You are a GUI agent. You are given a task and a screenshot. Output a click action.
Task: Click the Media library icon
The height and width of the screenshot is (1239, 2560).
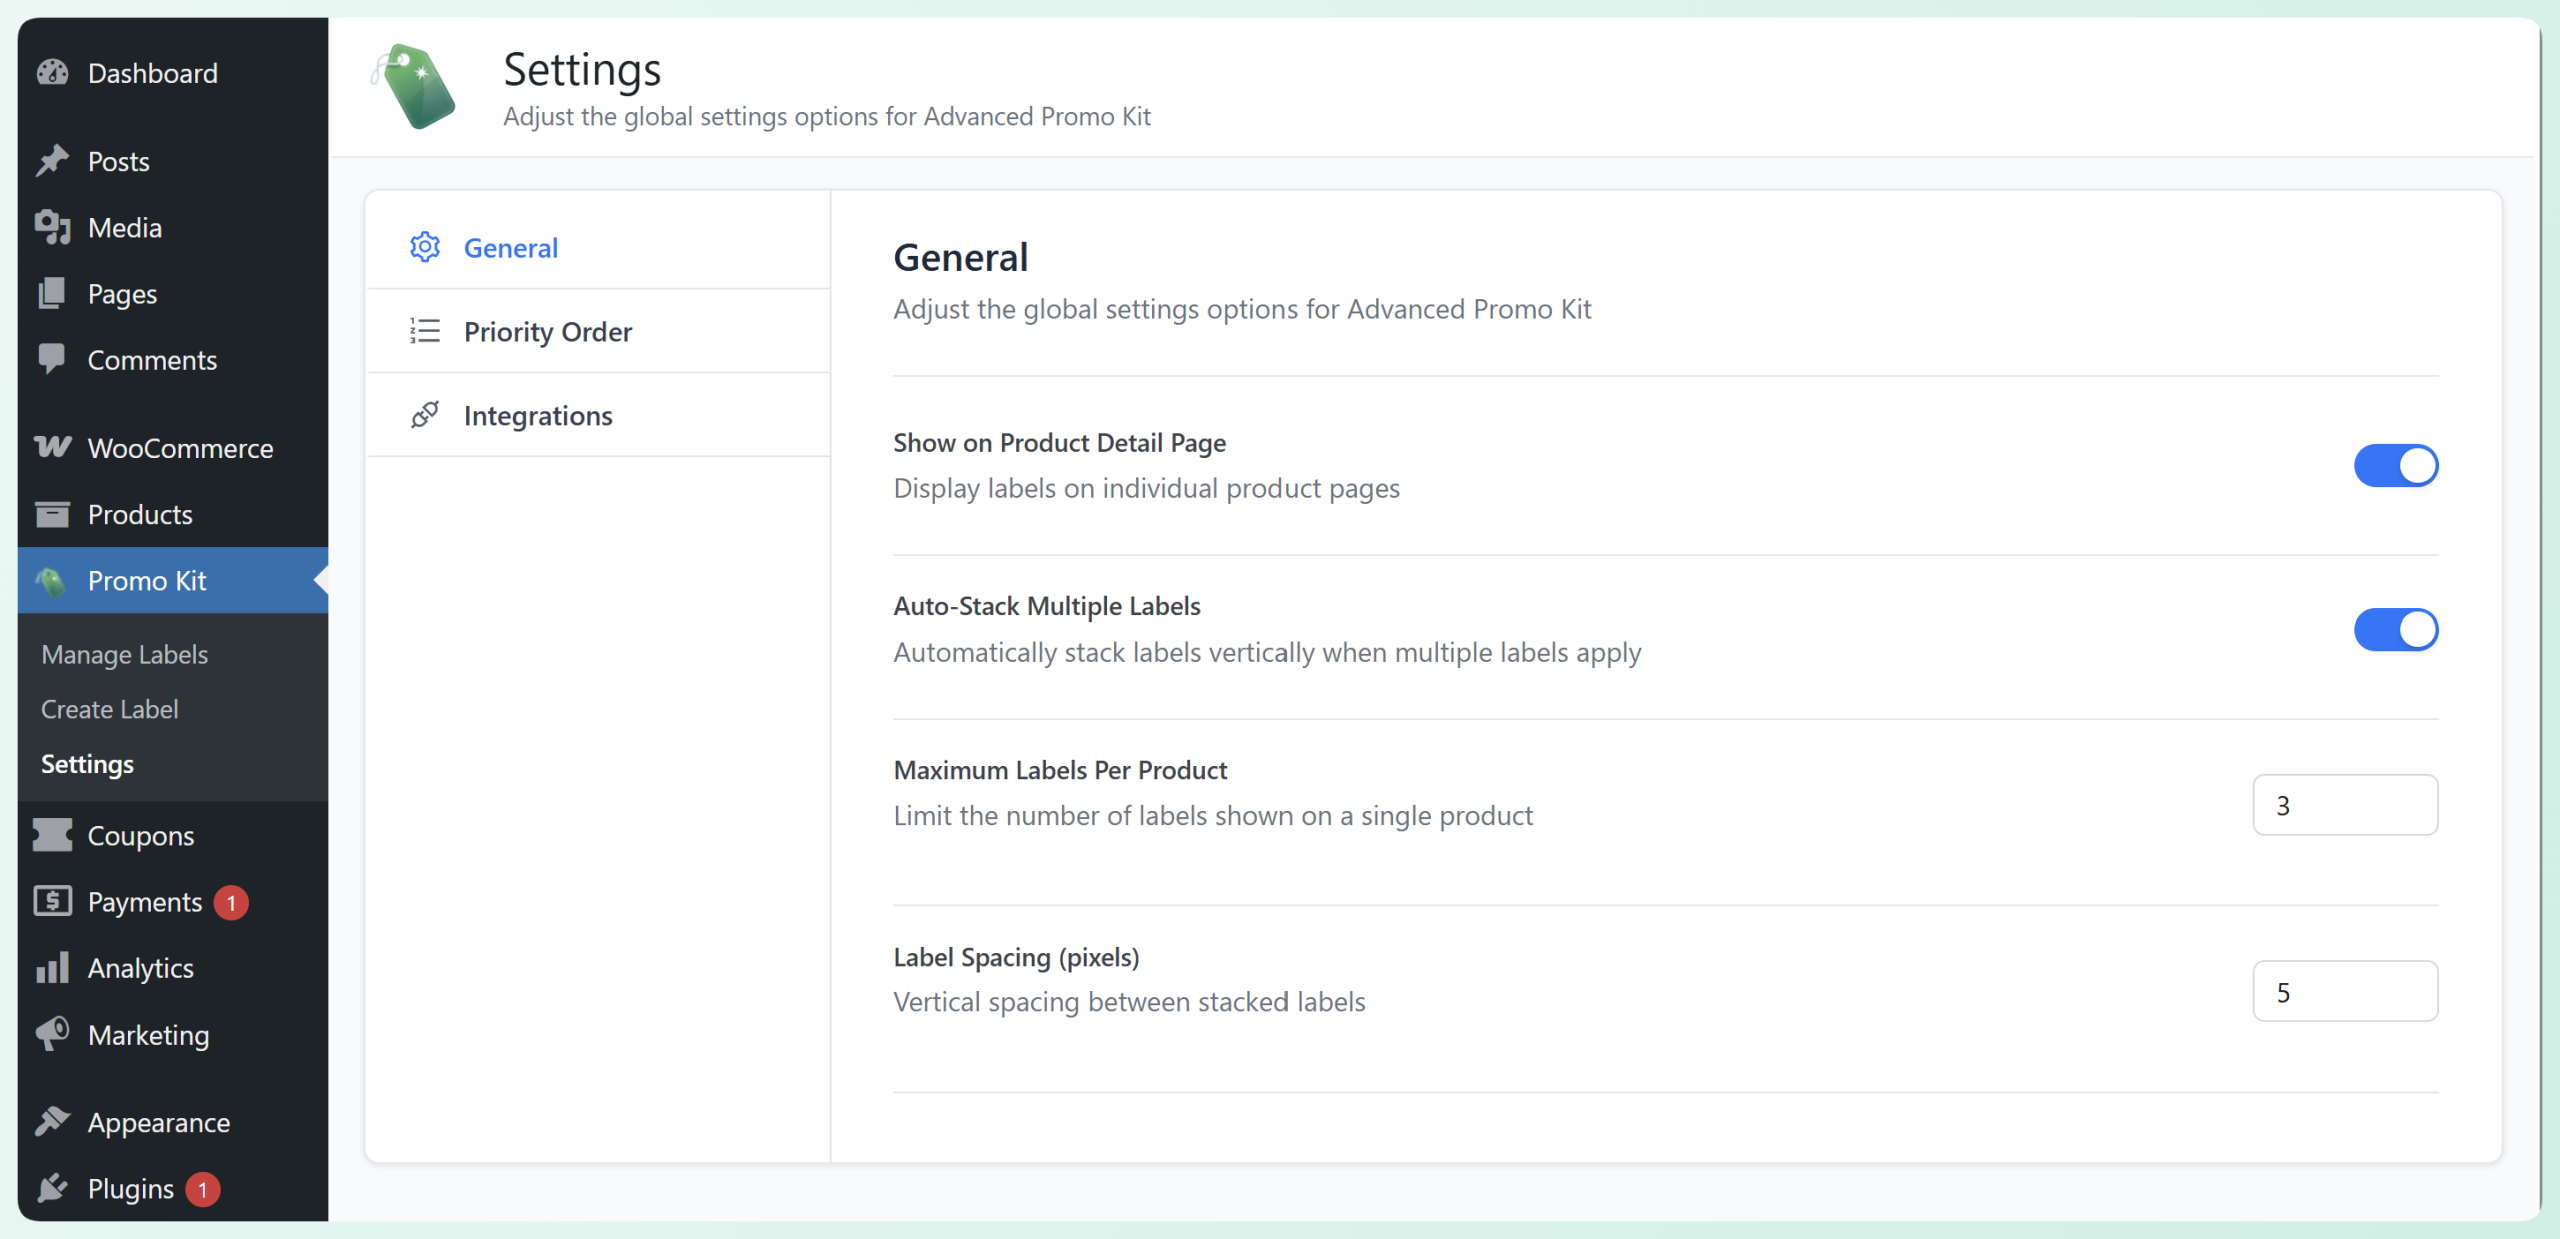coord(52,227)
